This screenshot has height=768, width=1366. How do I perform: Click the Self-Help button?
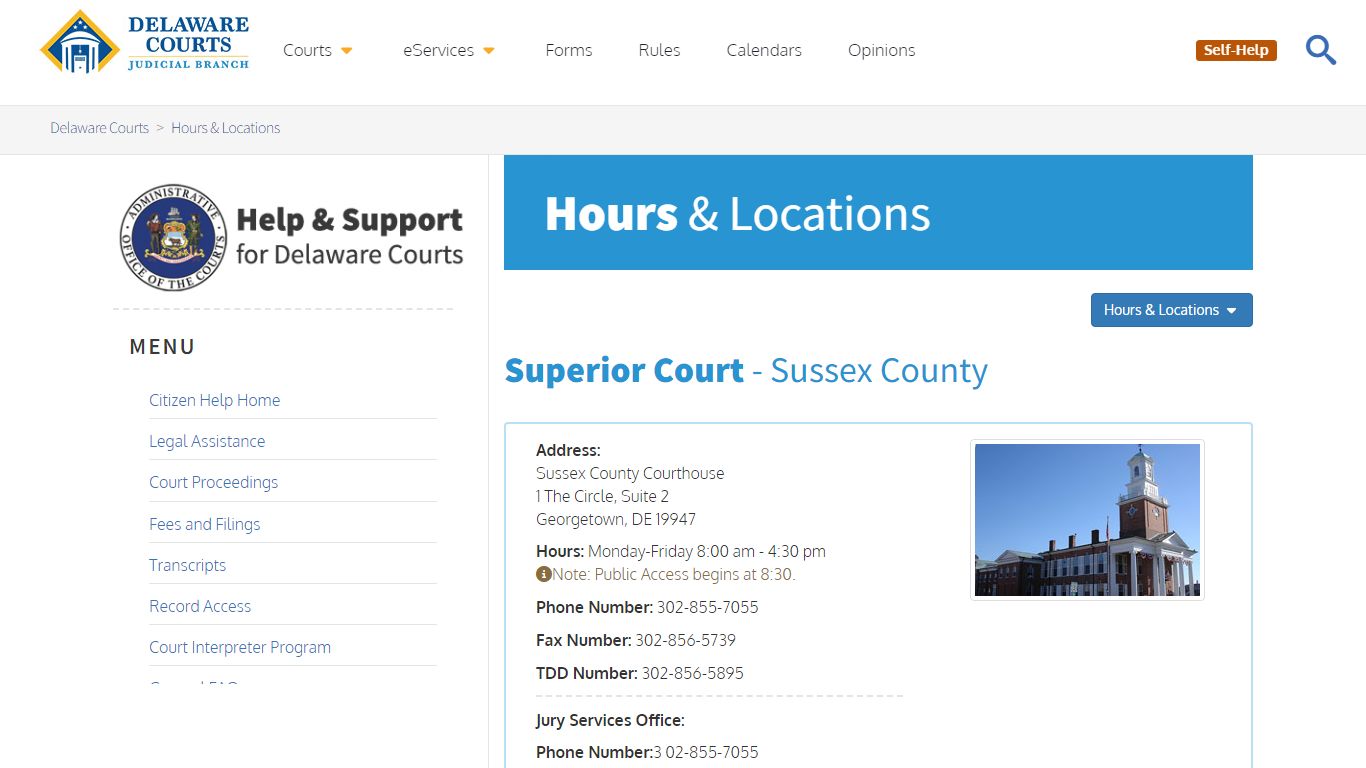1236,50
